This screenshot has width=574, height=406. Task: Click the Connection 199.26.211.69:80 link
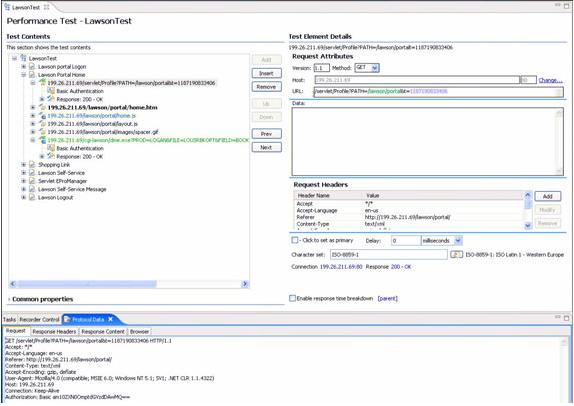pos(341,267)
